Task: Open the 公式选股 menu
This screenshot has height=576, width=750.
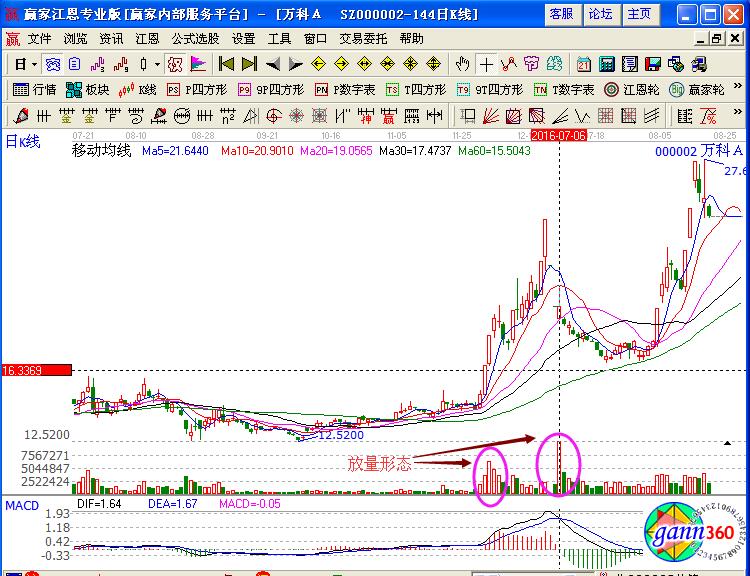Action: tap(195, 38)
